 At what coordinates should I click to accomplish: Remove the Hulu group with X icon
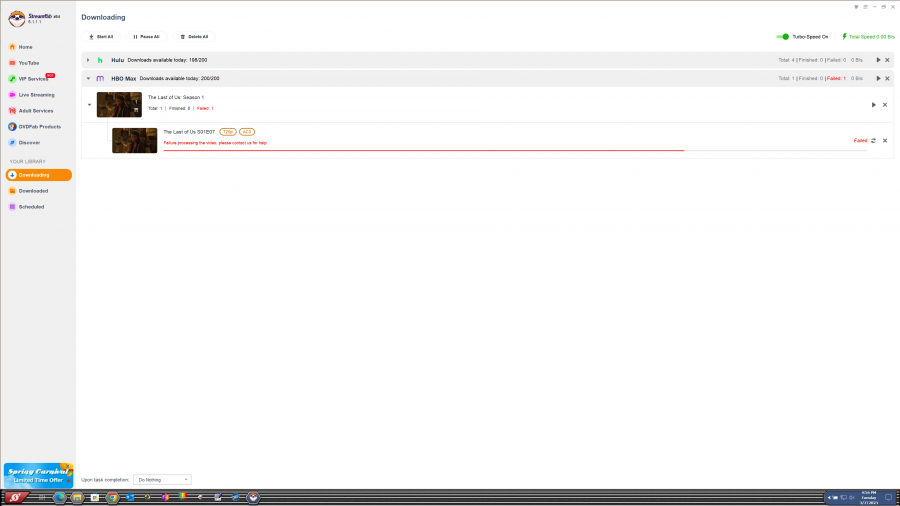(x=887, y=60)
